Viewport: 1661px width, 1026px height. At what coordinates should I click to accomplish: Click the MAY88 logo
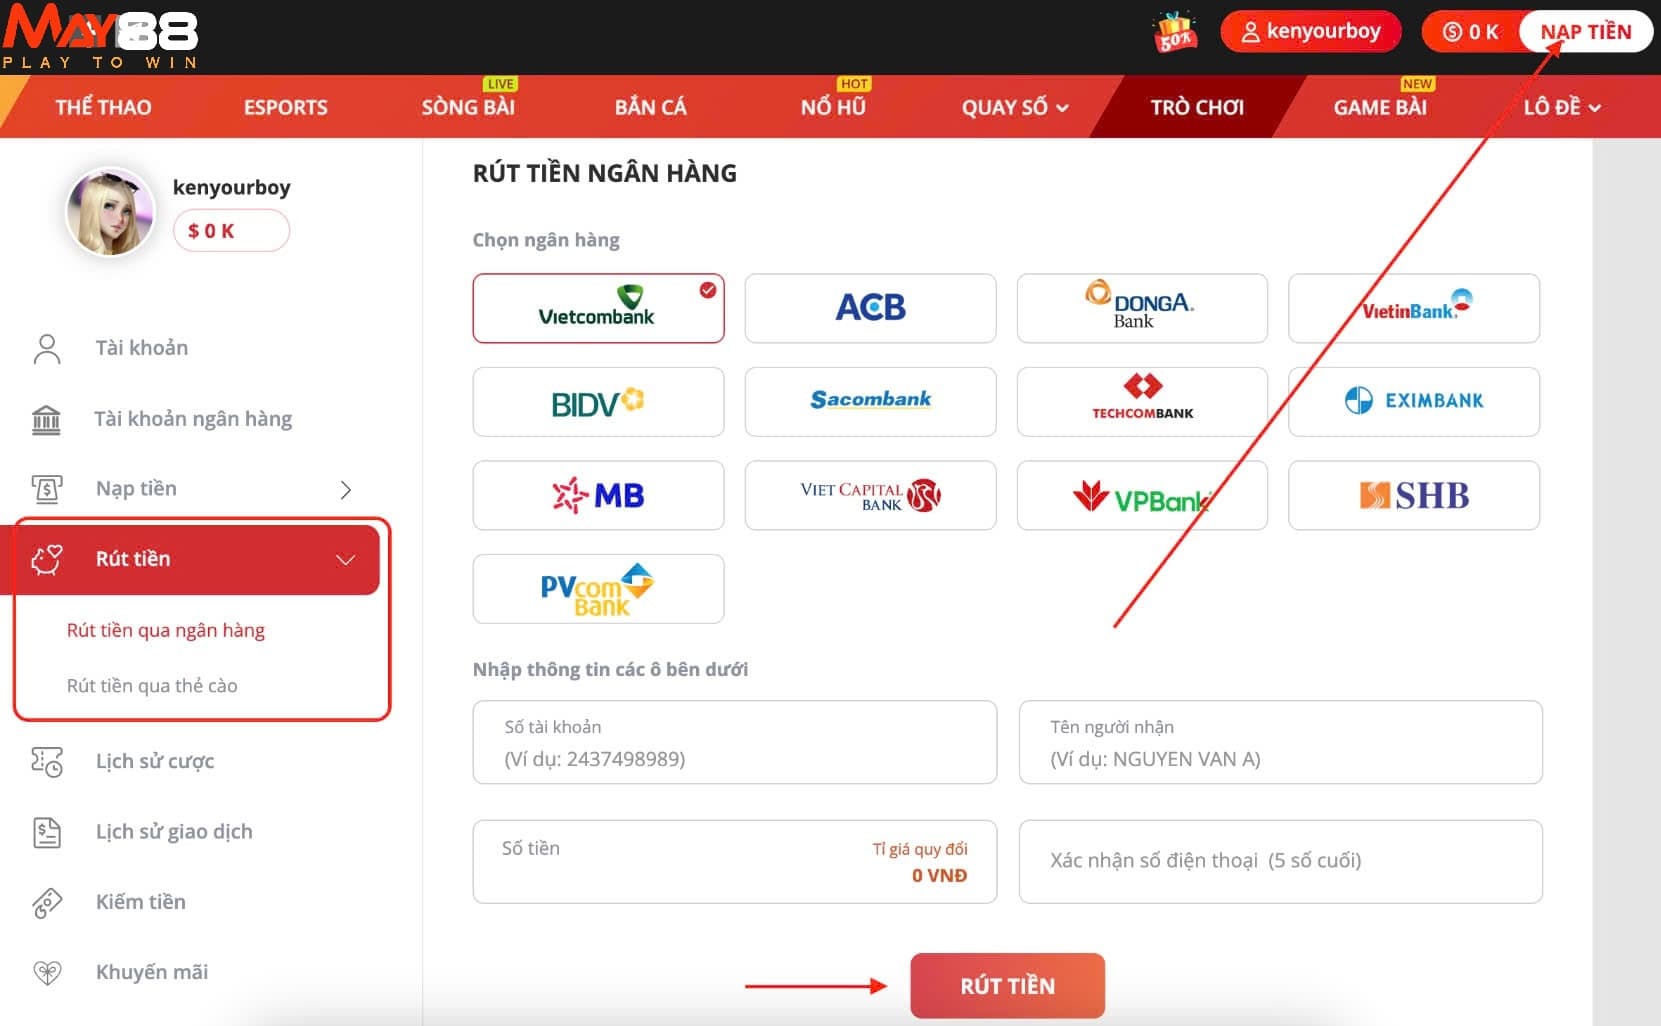tap(100, 37)
